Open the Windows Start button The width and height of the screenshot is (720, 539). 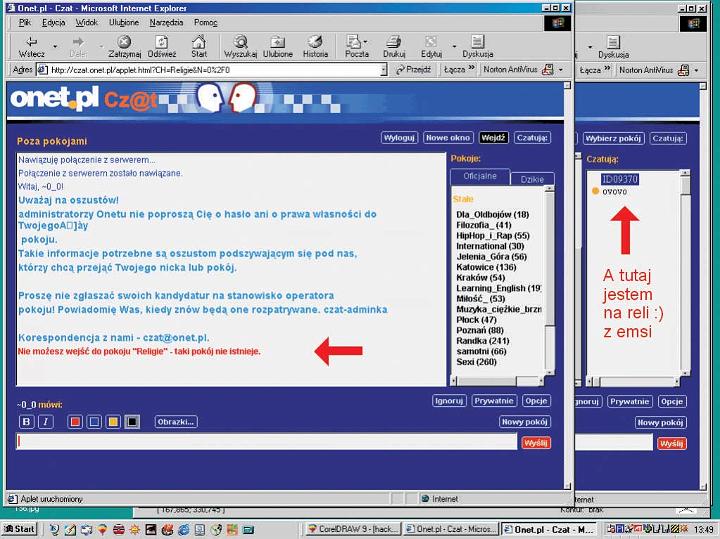[x=19, y=529]
